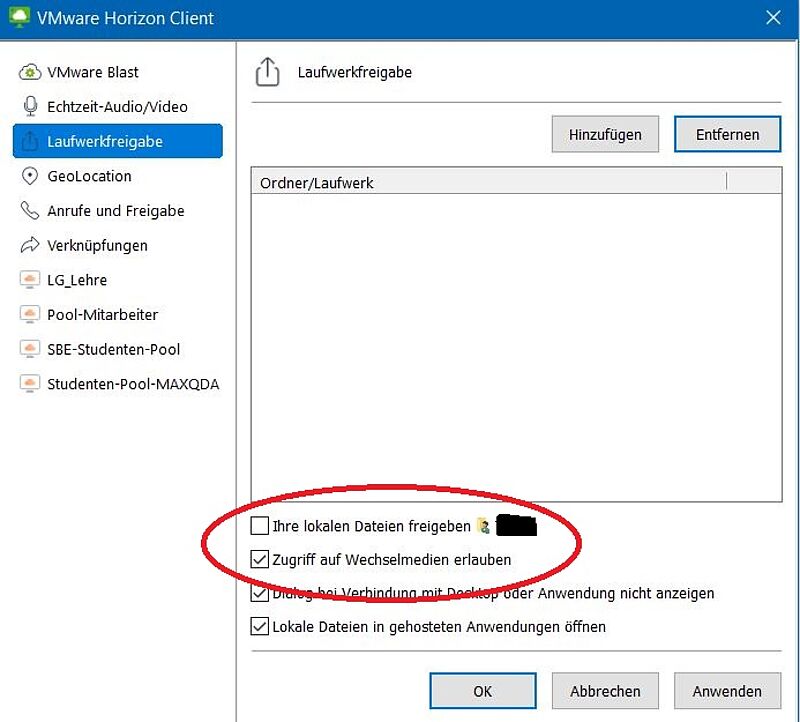Click the share icon beside Laufwerkfreigabe in sidebar
Viewport: 800px width, 722px height.
30,141
